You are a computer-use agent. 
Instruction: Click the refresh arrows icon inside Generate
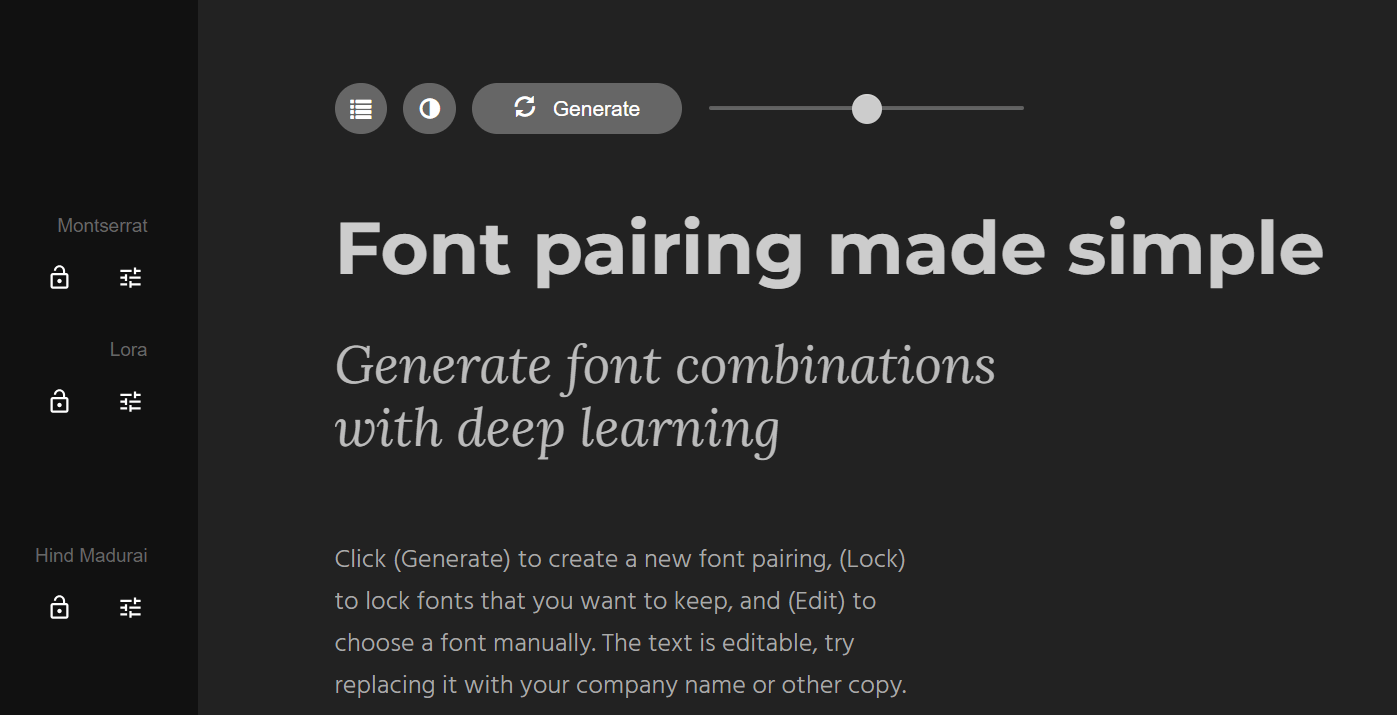pyautogui.click(x=525, y=107)
